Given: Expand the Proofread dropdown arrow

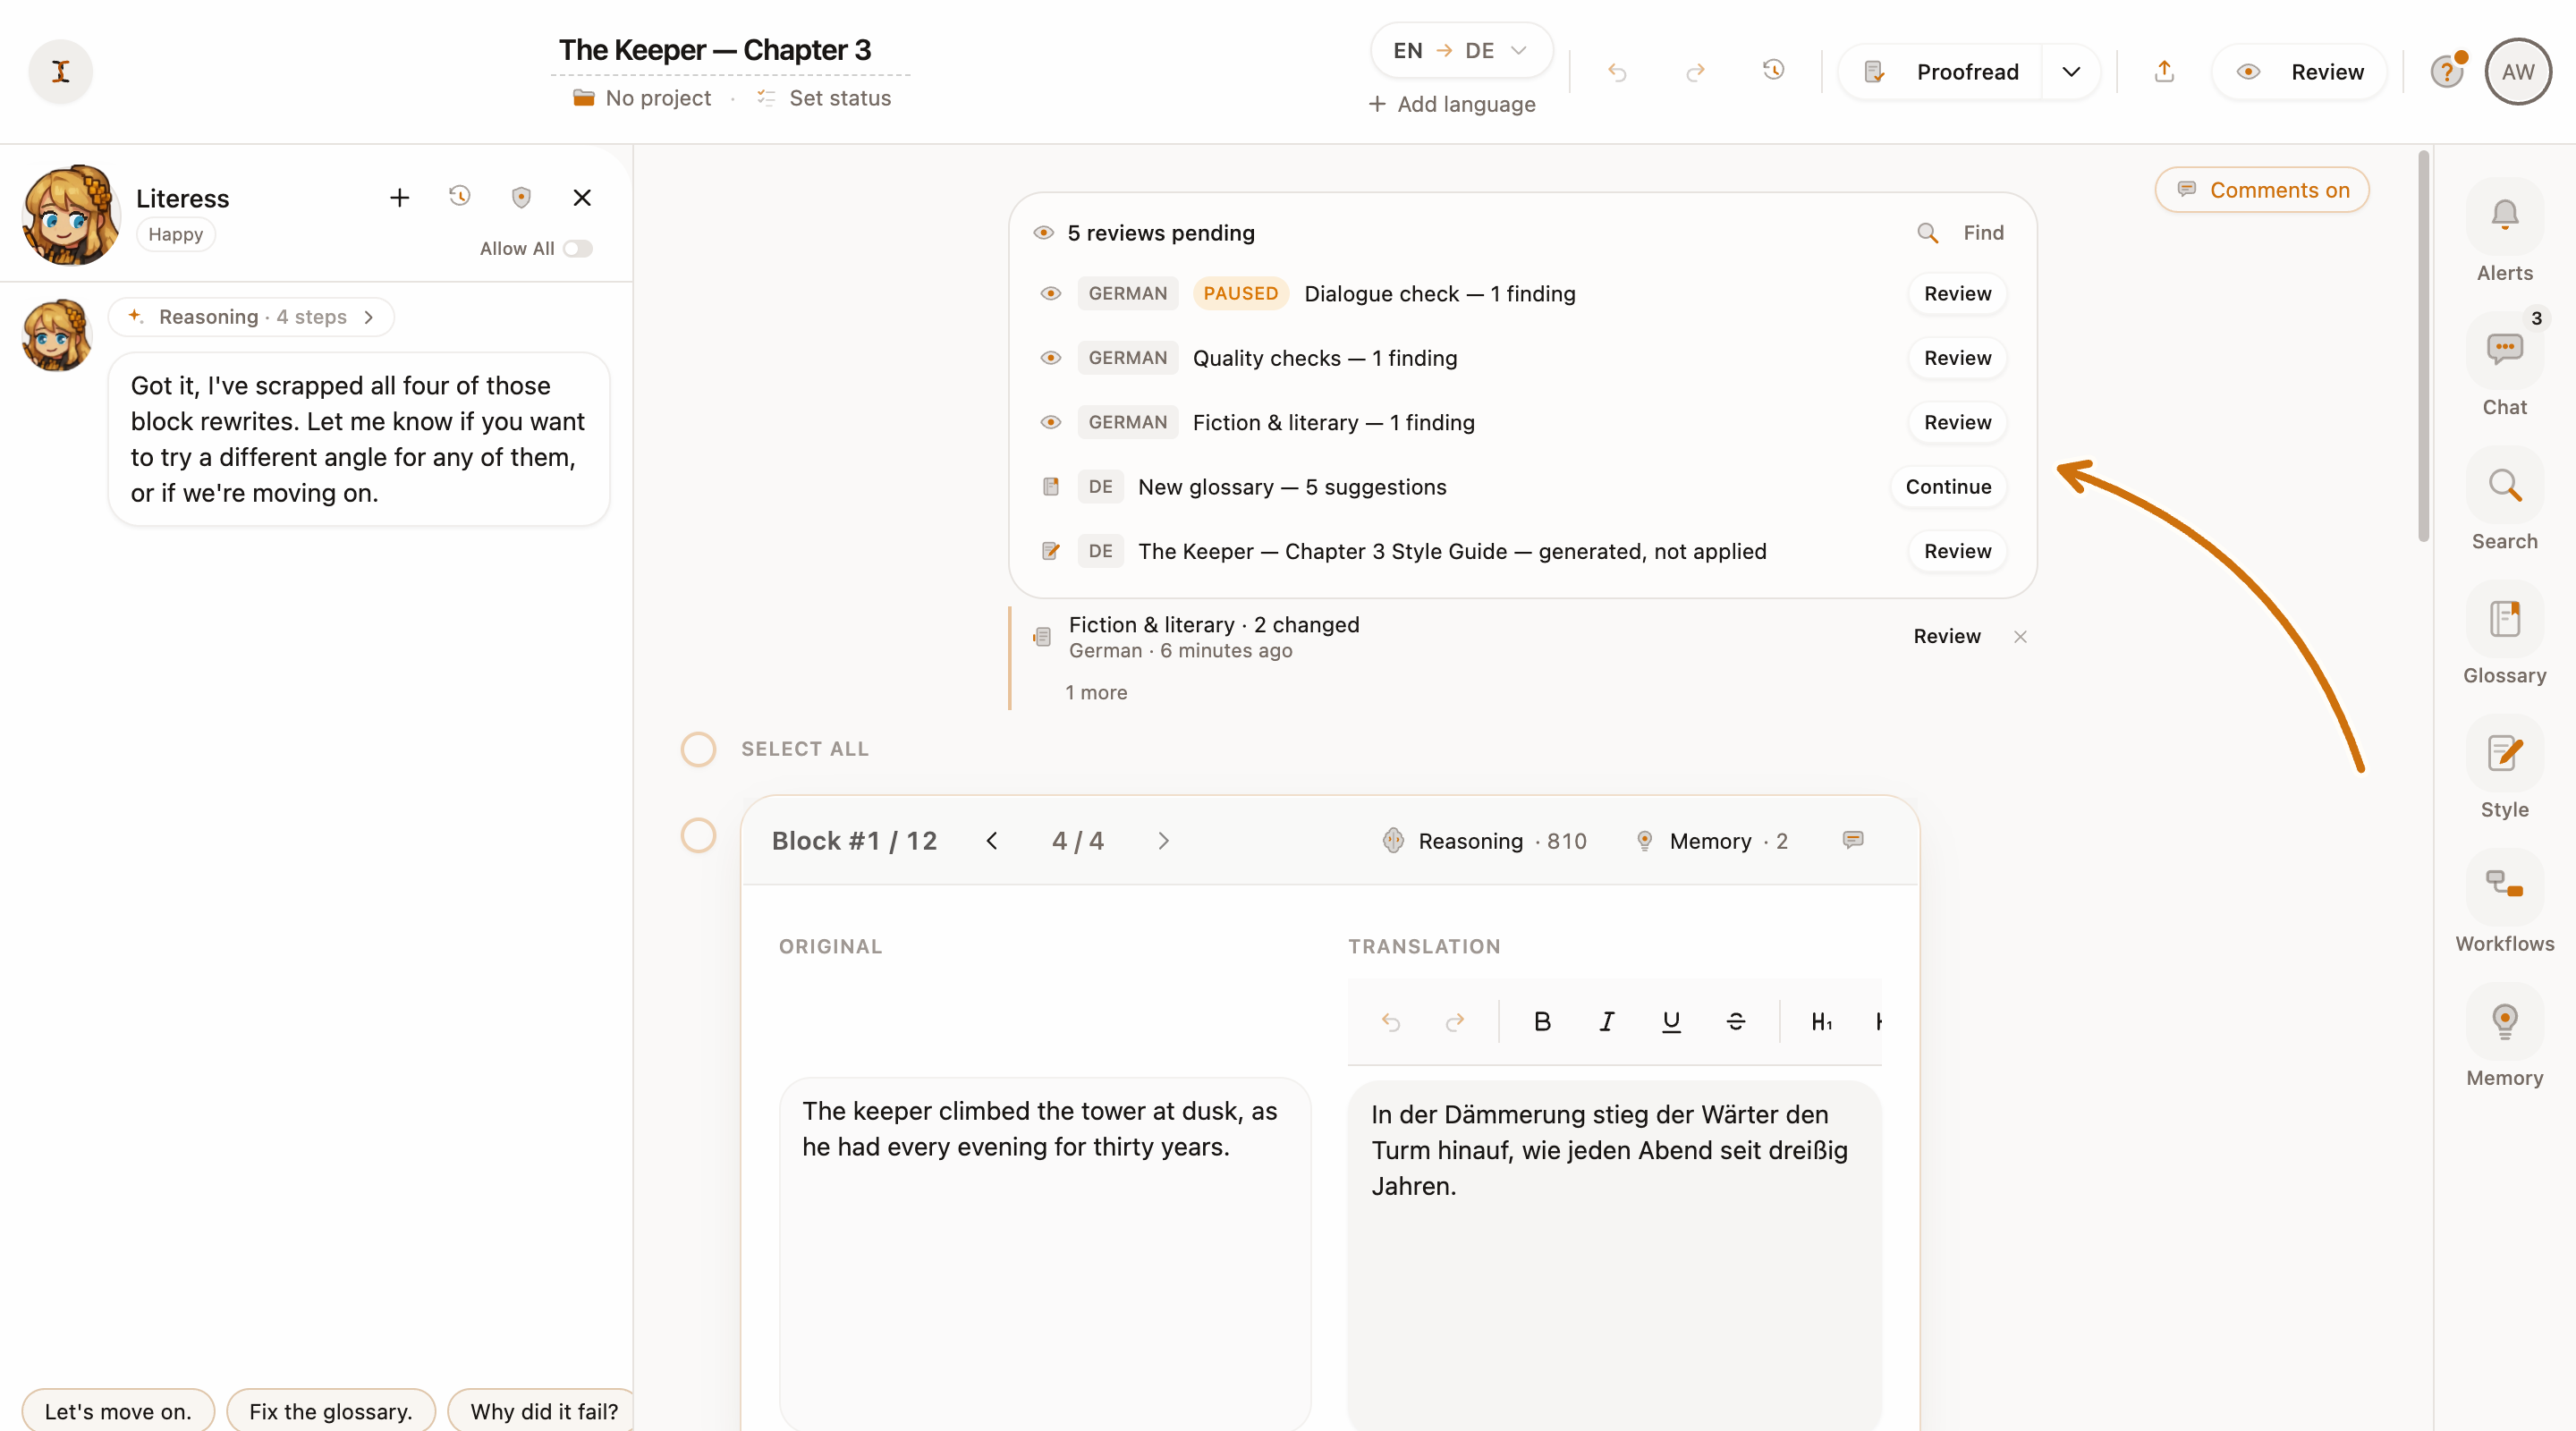Looking at the screenshot, I should [x=2071, y=72].
